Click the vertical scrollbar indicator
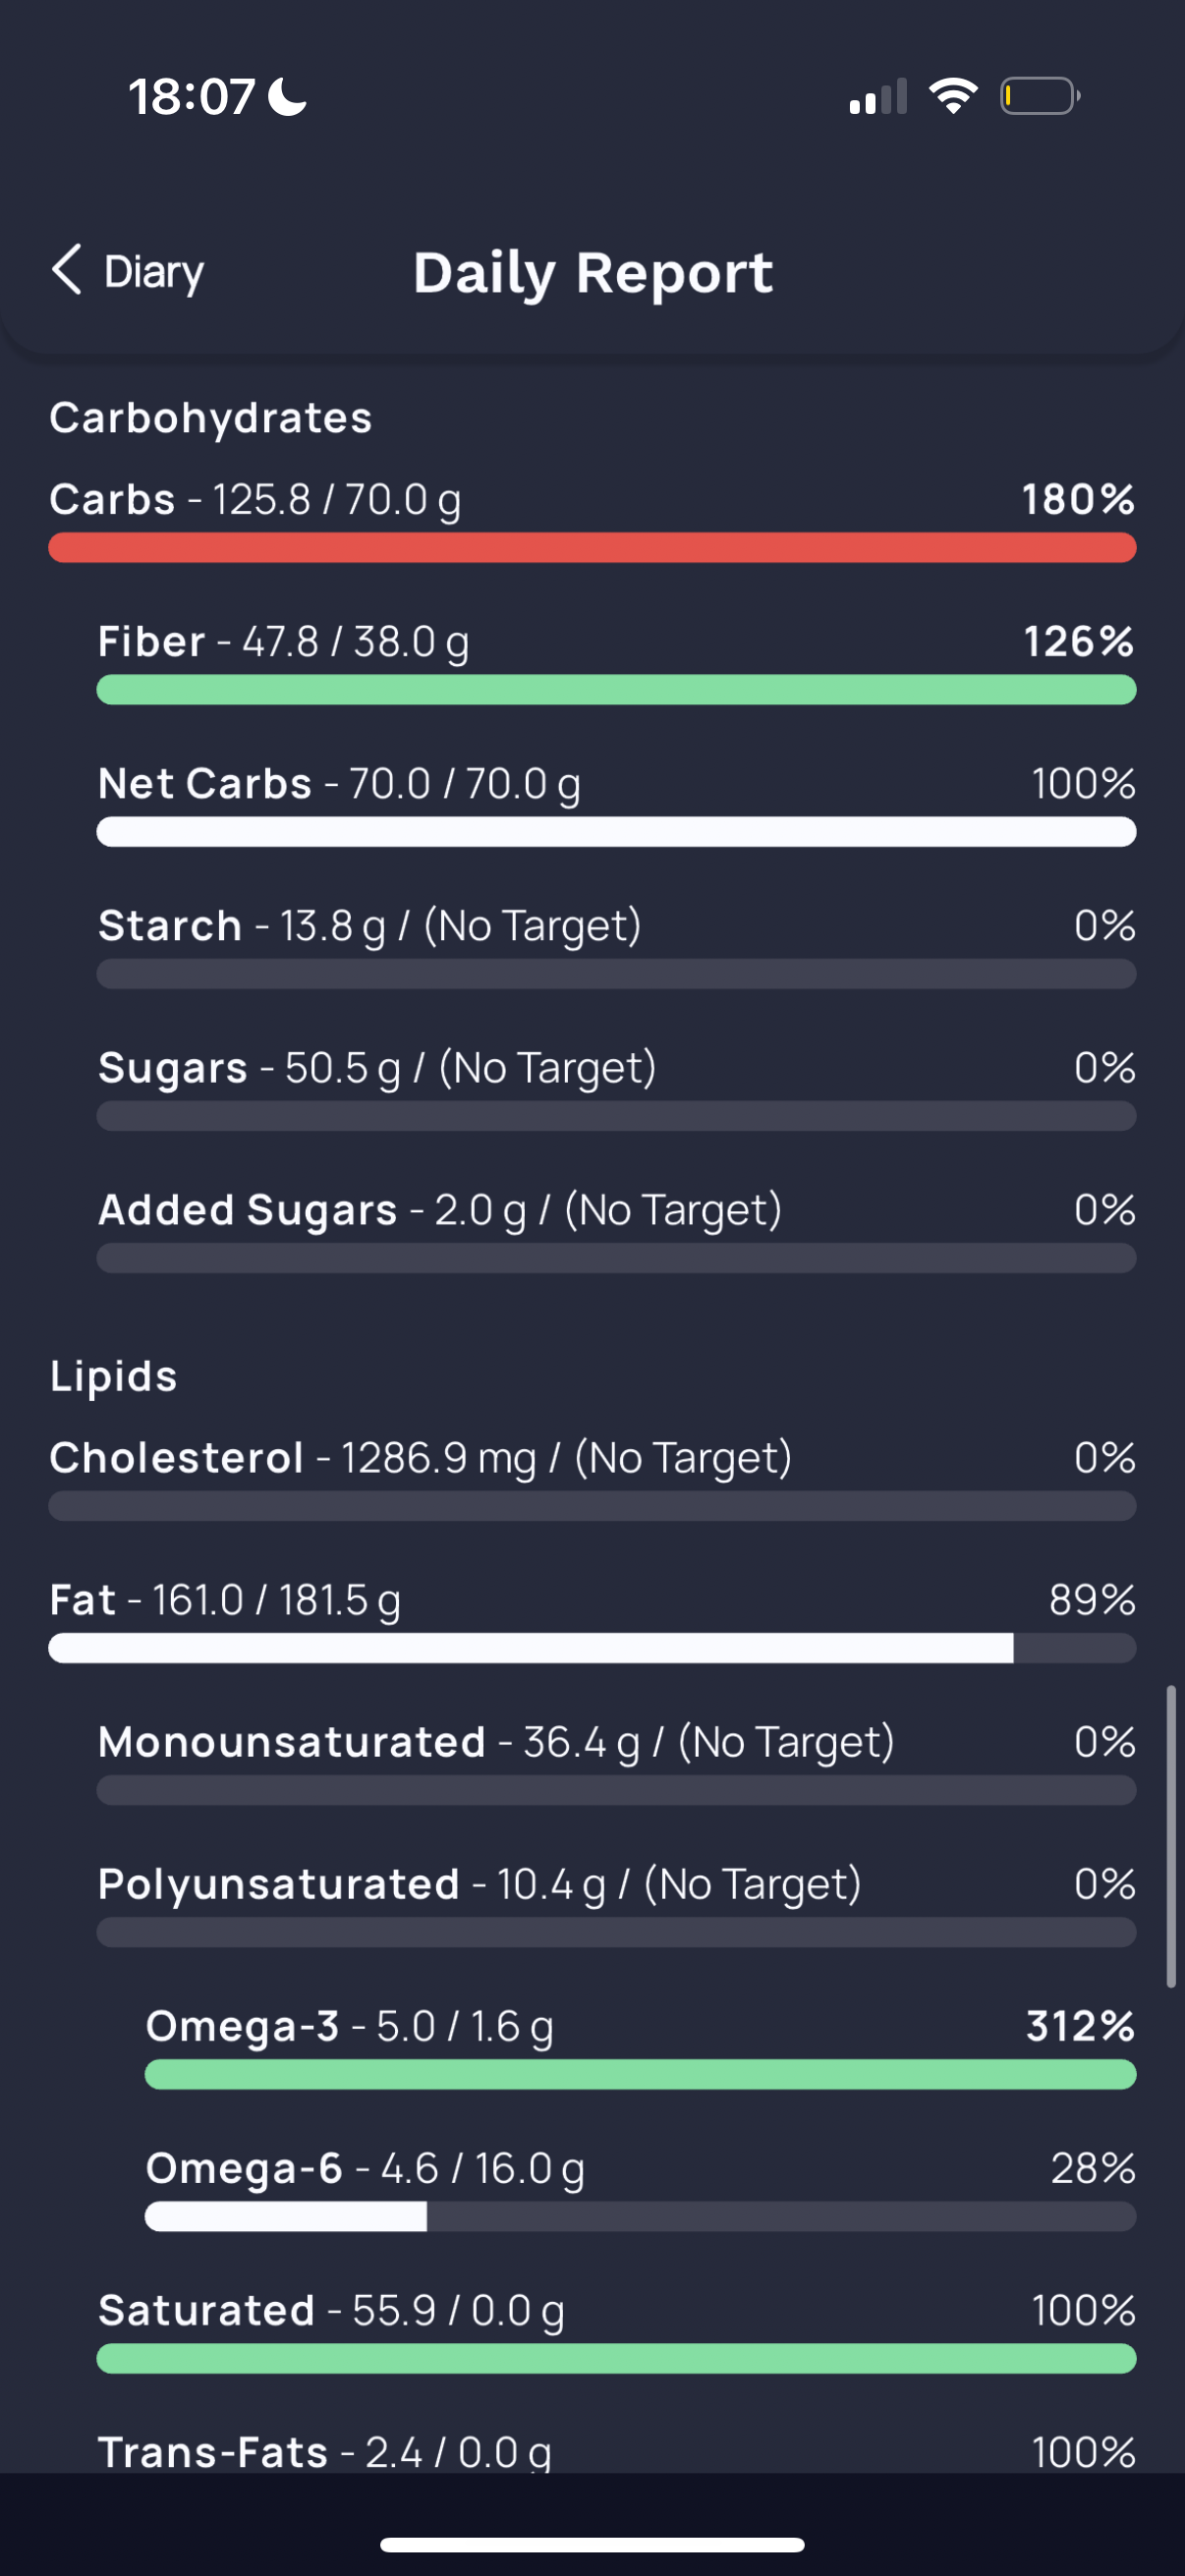The height and width of the screenshot is (2576, 1185). point(1171,1836)
